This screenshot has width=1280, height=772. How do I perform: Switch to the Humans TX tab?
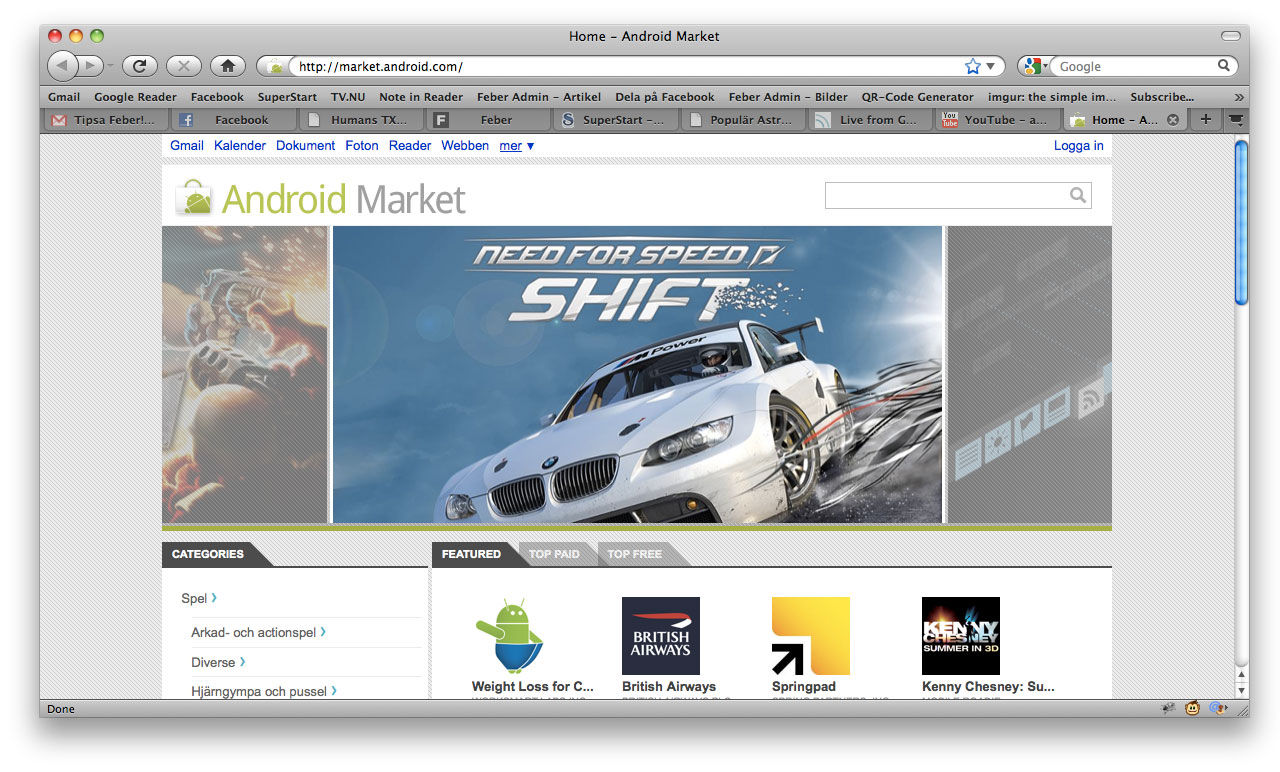click(360, 120)
